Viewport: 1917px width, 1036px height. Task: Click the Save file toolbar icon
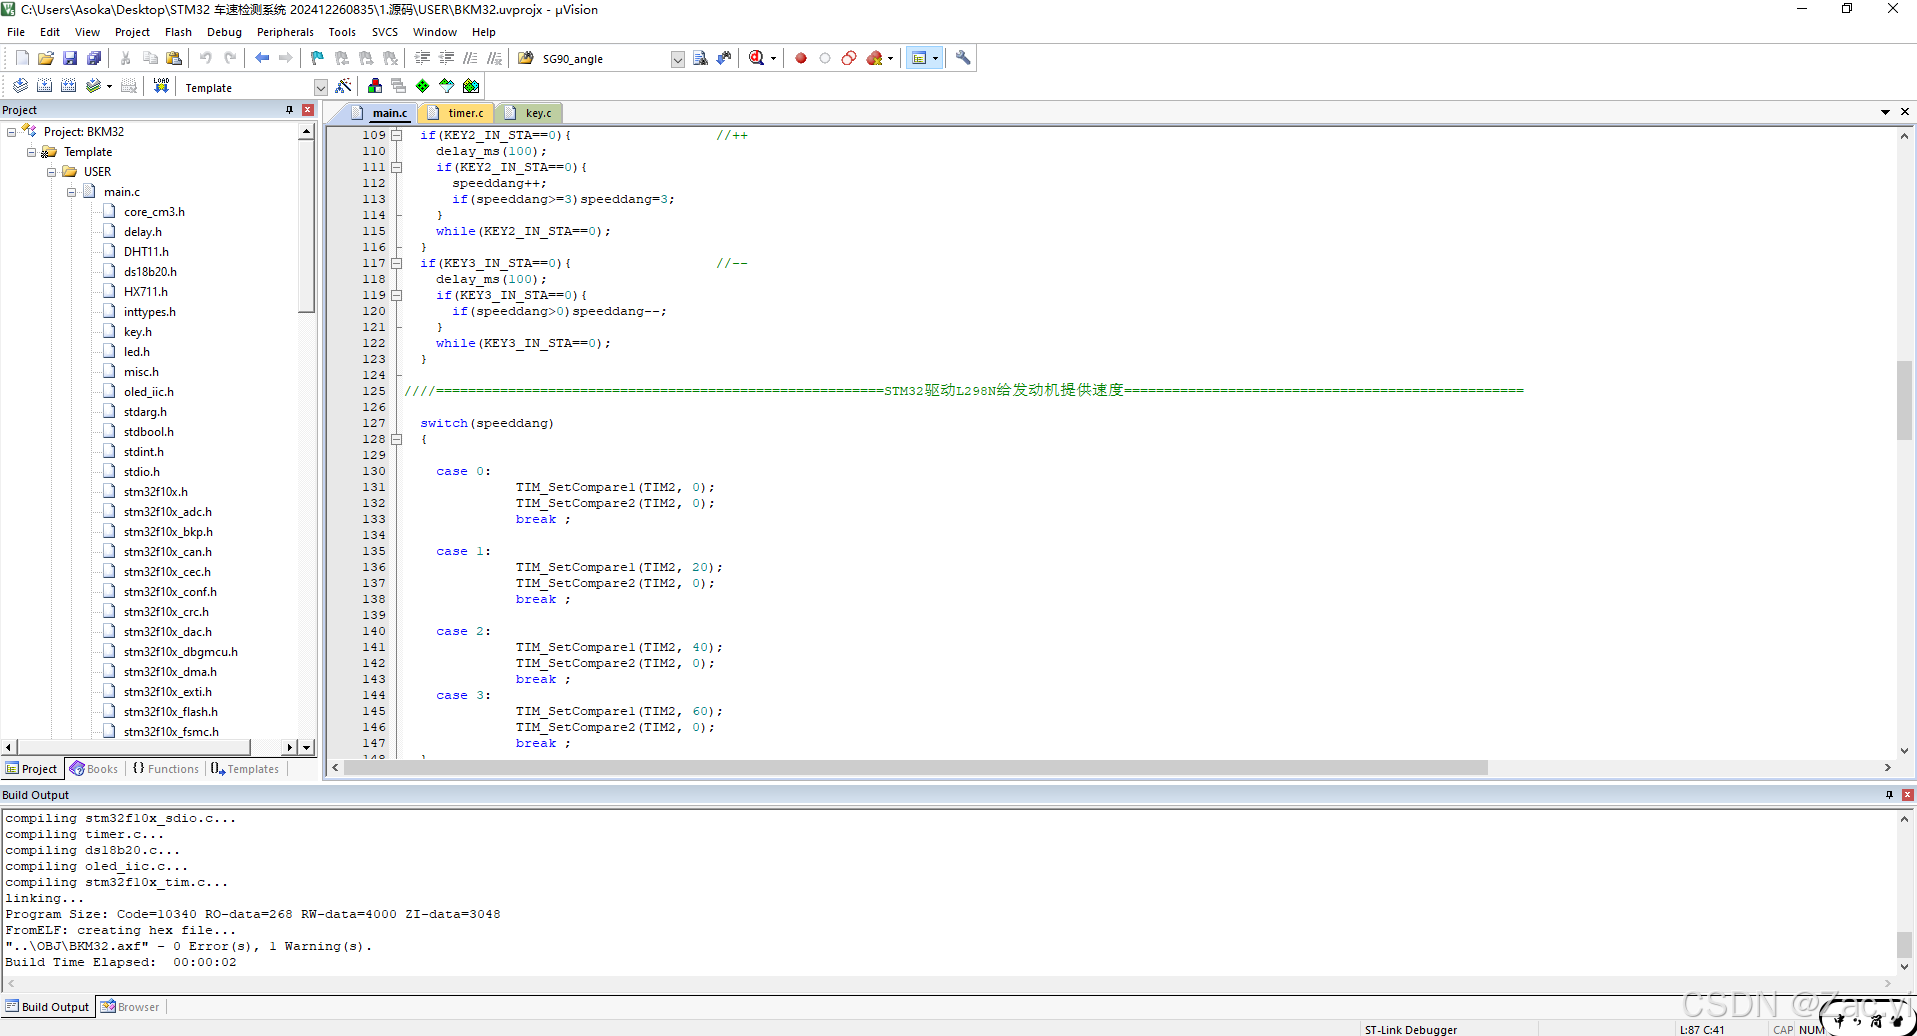point(70,58)
